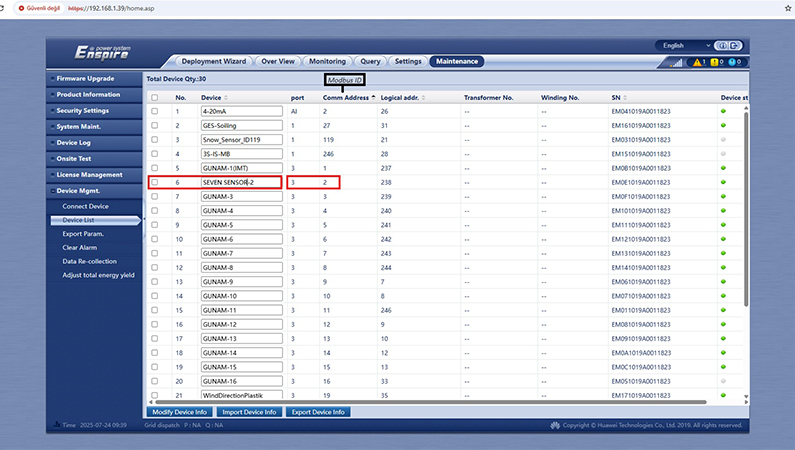Tick the checkbox for SEVEN SENSOR-2 row
The image size is (795, 450).
(154, 183)
